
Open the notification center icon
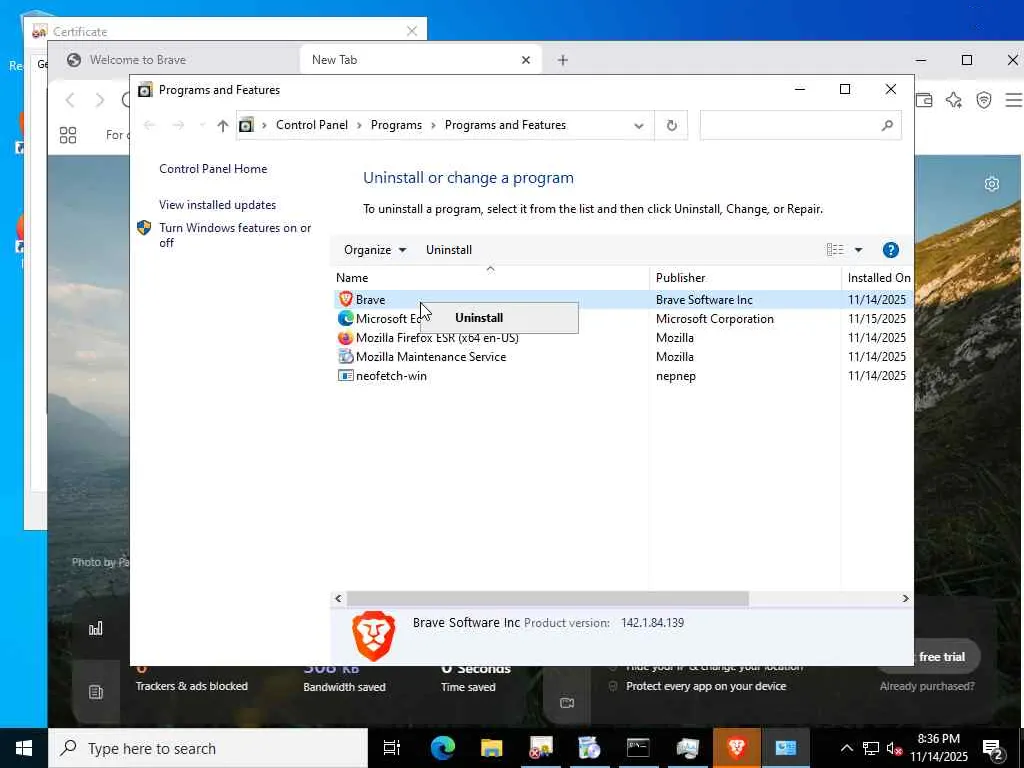point(992,748)
